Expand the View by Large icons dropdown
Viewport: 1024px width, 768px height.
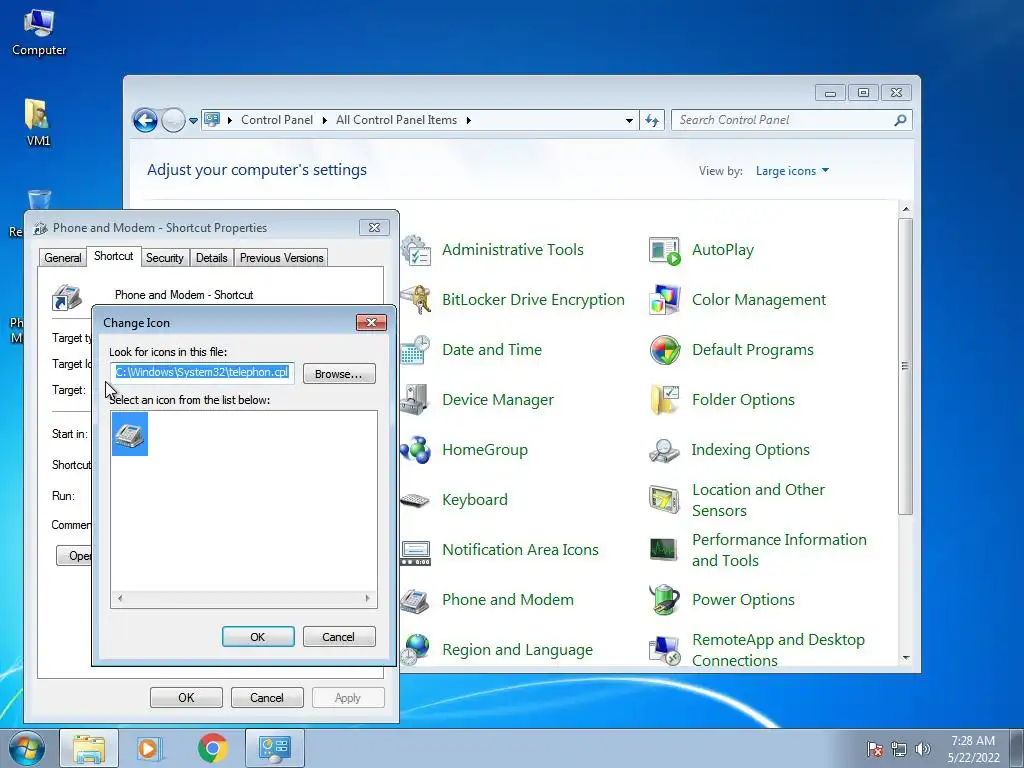pos(792,171)
